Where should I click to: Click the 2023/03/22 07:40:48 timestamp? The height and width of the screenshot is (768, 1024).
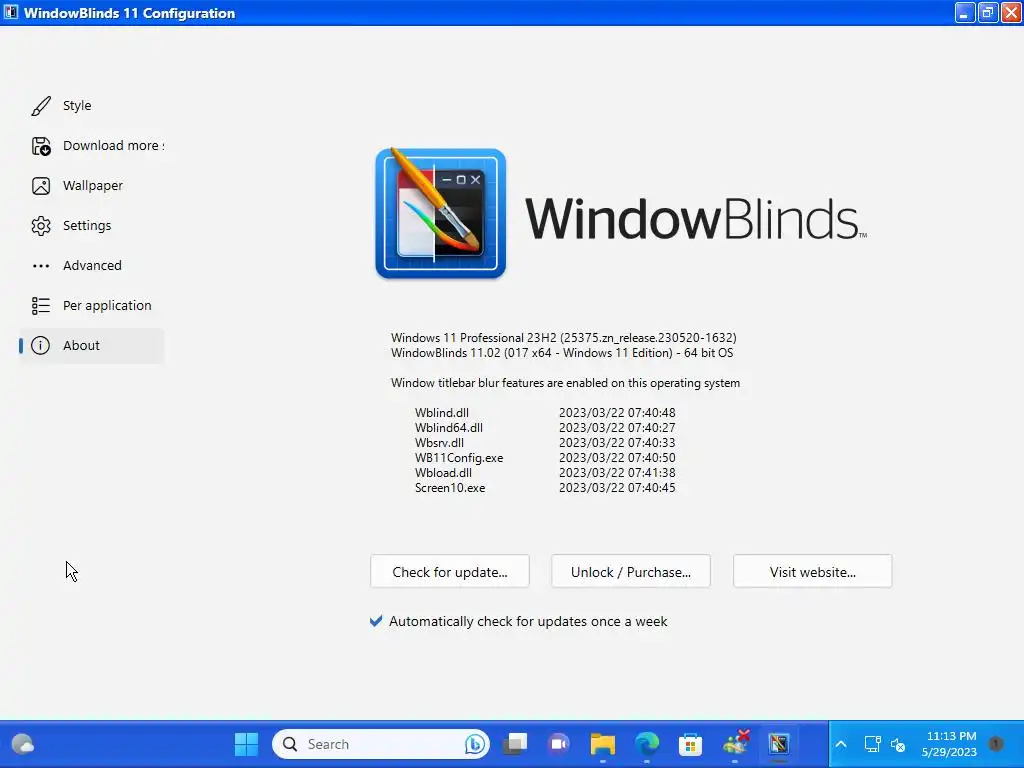(x=617, y=413)
